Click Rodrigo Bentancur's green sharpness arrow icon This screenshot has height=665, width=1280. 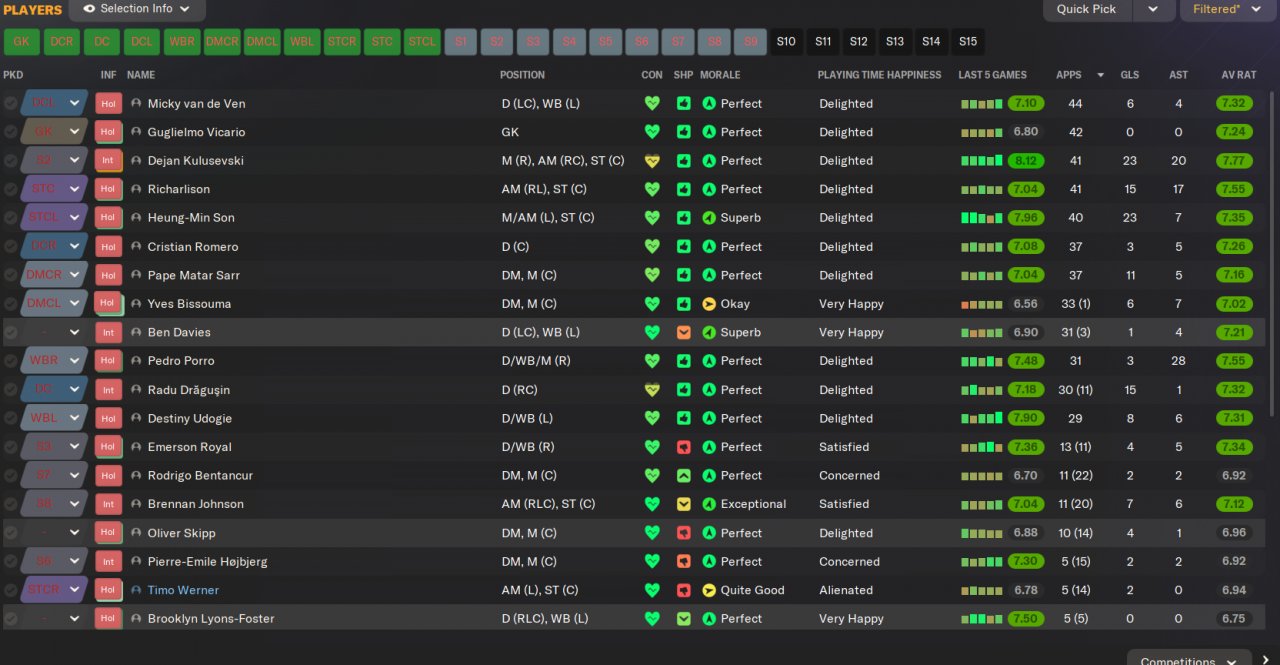click(684, 475)
